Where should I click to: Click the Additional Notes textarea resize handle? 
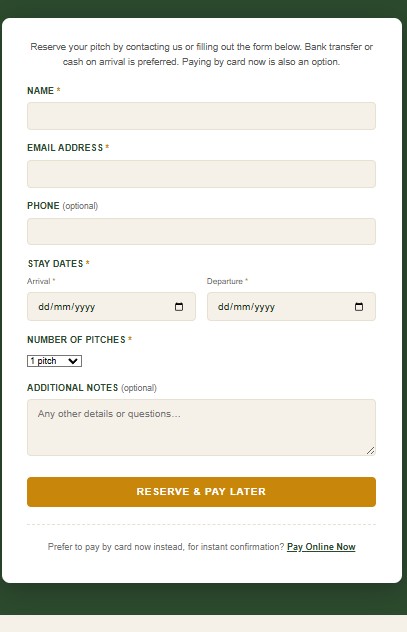pos(371,451)
